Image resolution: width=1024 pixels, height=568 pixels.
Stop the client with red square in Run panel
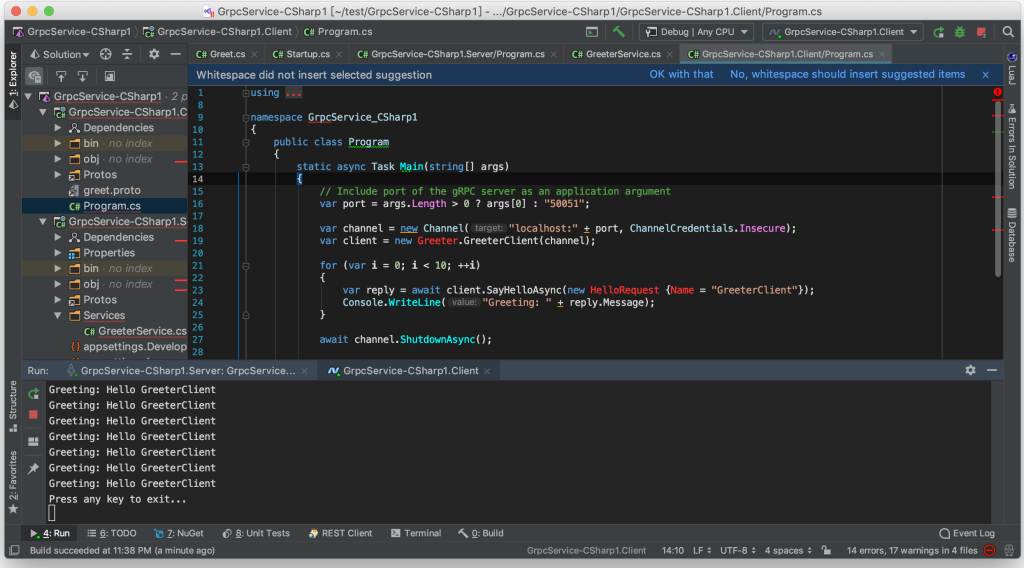click(x=33, y=415)
